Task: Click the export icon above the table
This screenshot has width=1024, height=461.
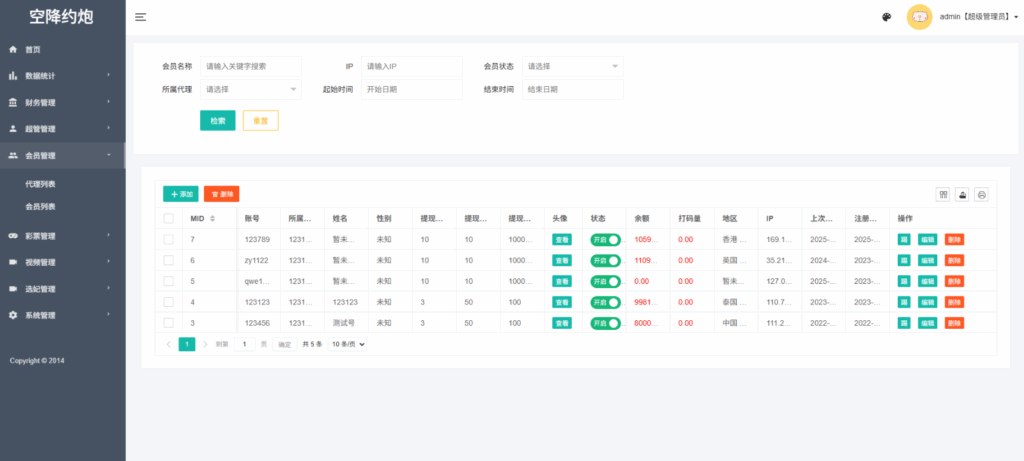Action: coord(961,194)
